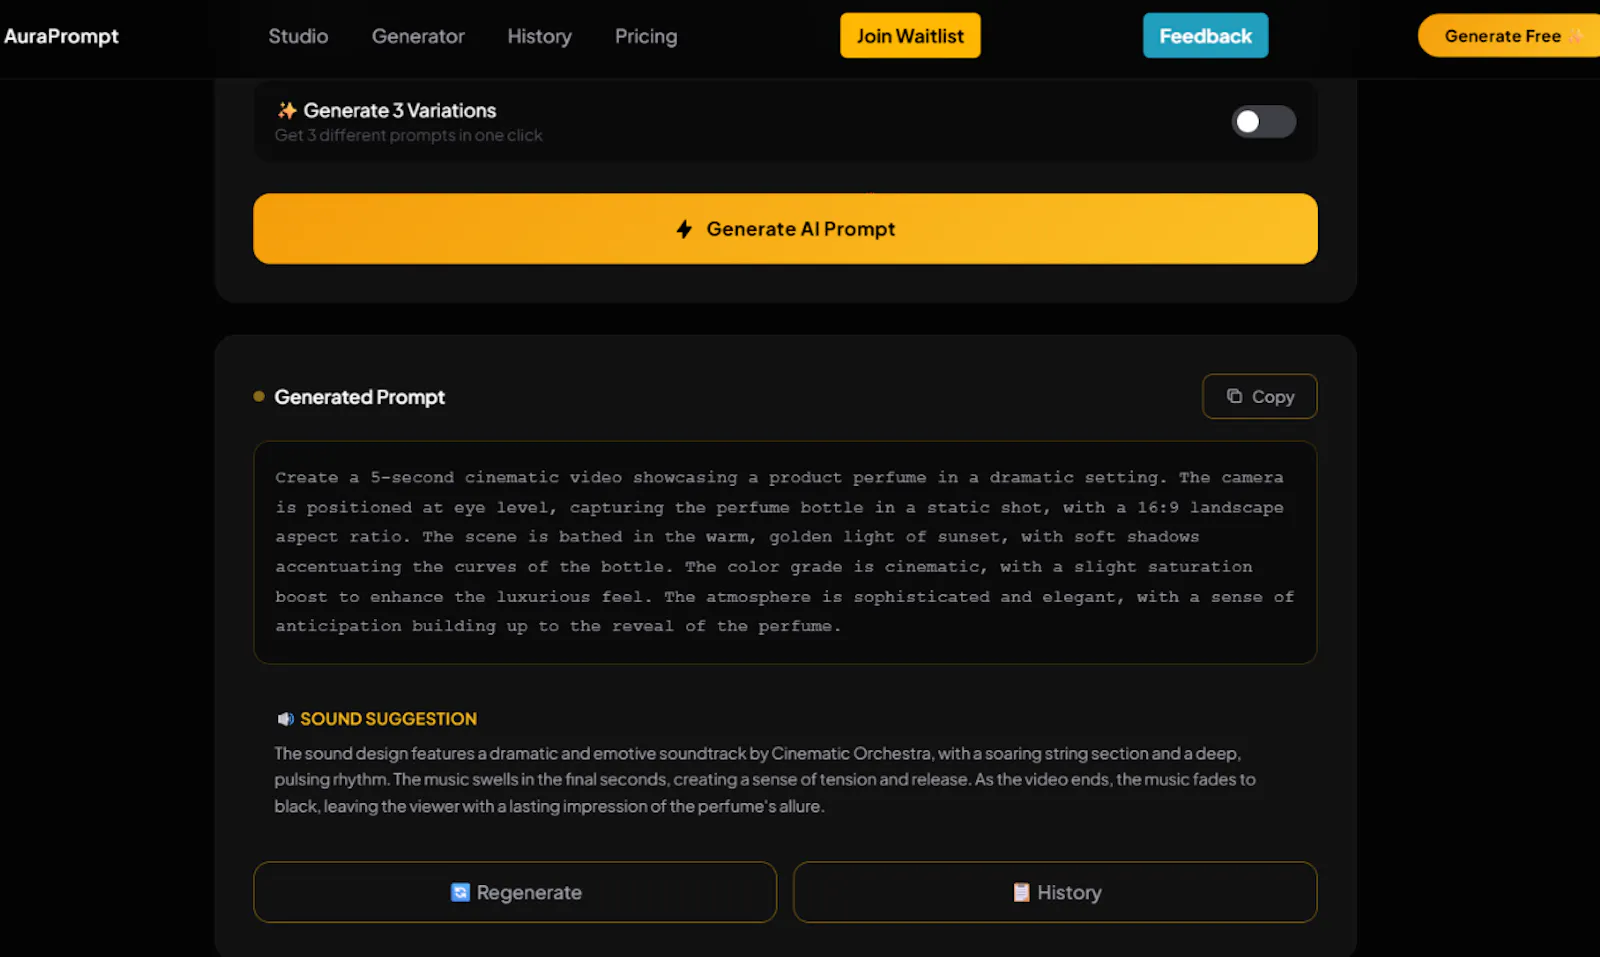Click the Join Waitlist button

point(910,36)
